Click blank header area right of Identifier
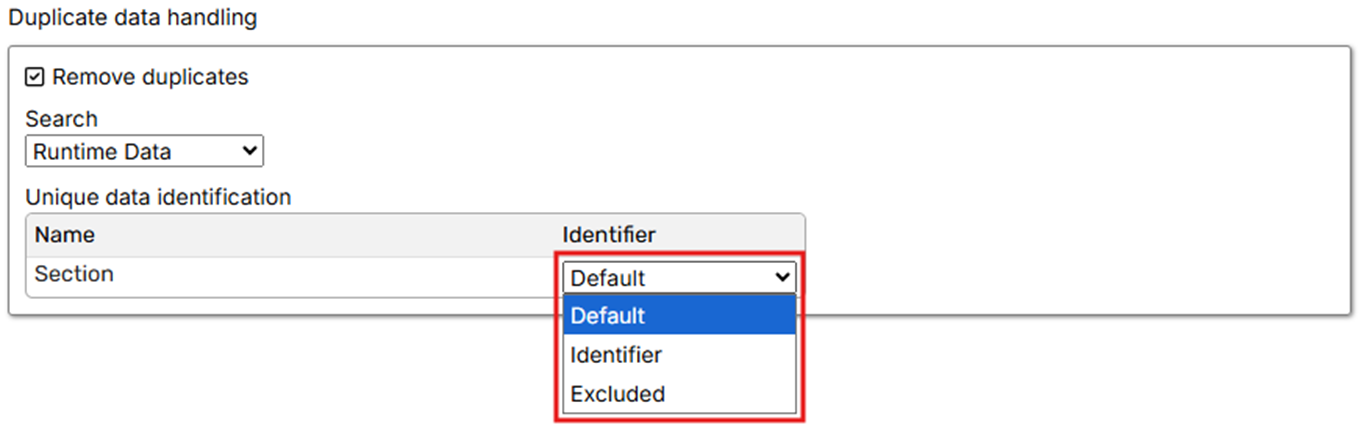 click(x=730, y=235)
